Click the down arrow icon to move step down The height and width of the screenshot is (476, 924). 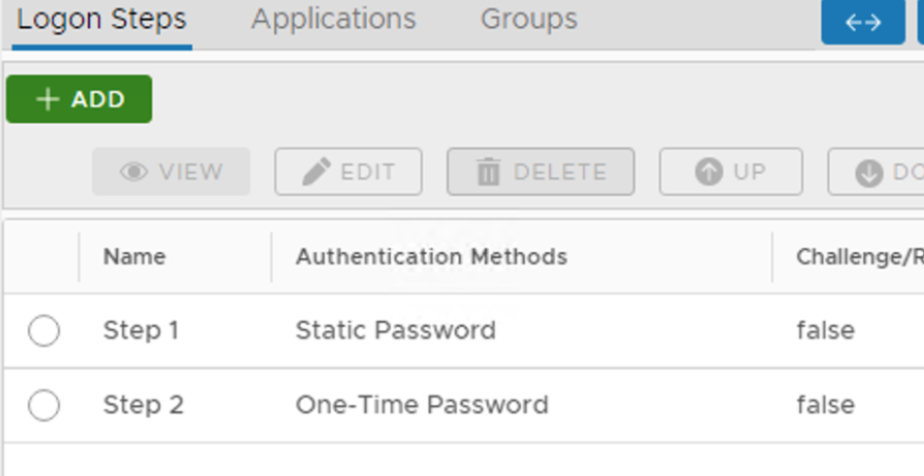click(x=869, y=173)
